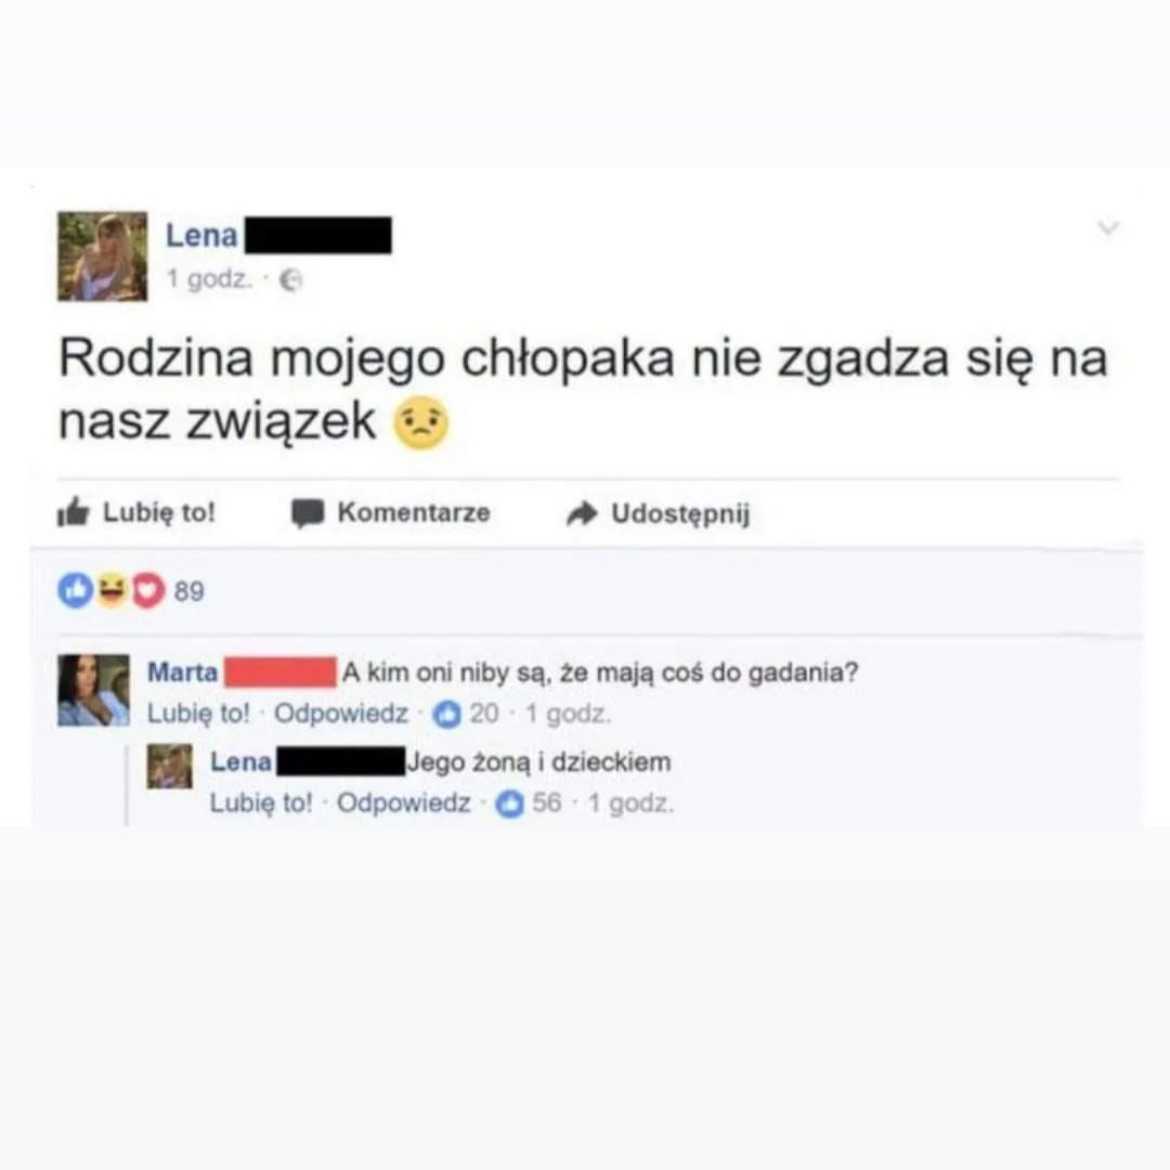Click the like count icon showing 56
Viewport: 1170px width, 1170px height.
[x=510, y=804]
